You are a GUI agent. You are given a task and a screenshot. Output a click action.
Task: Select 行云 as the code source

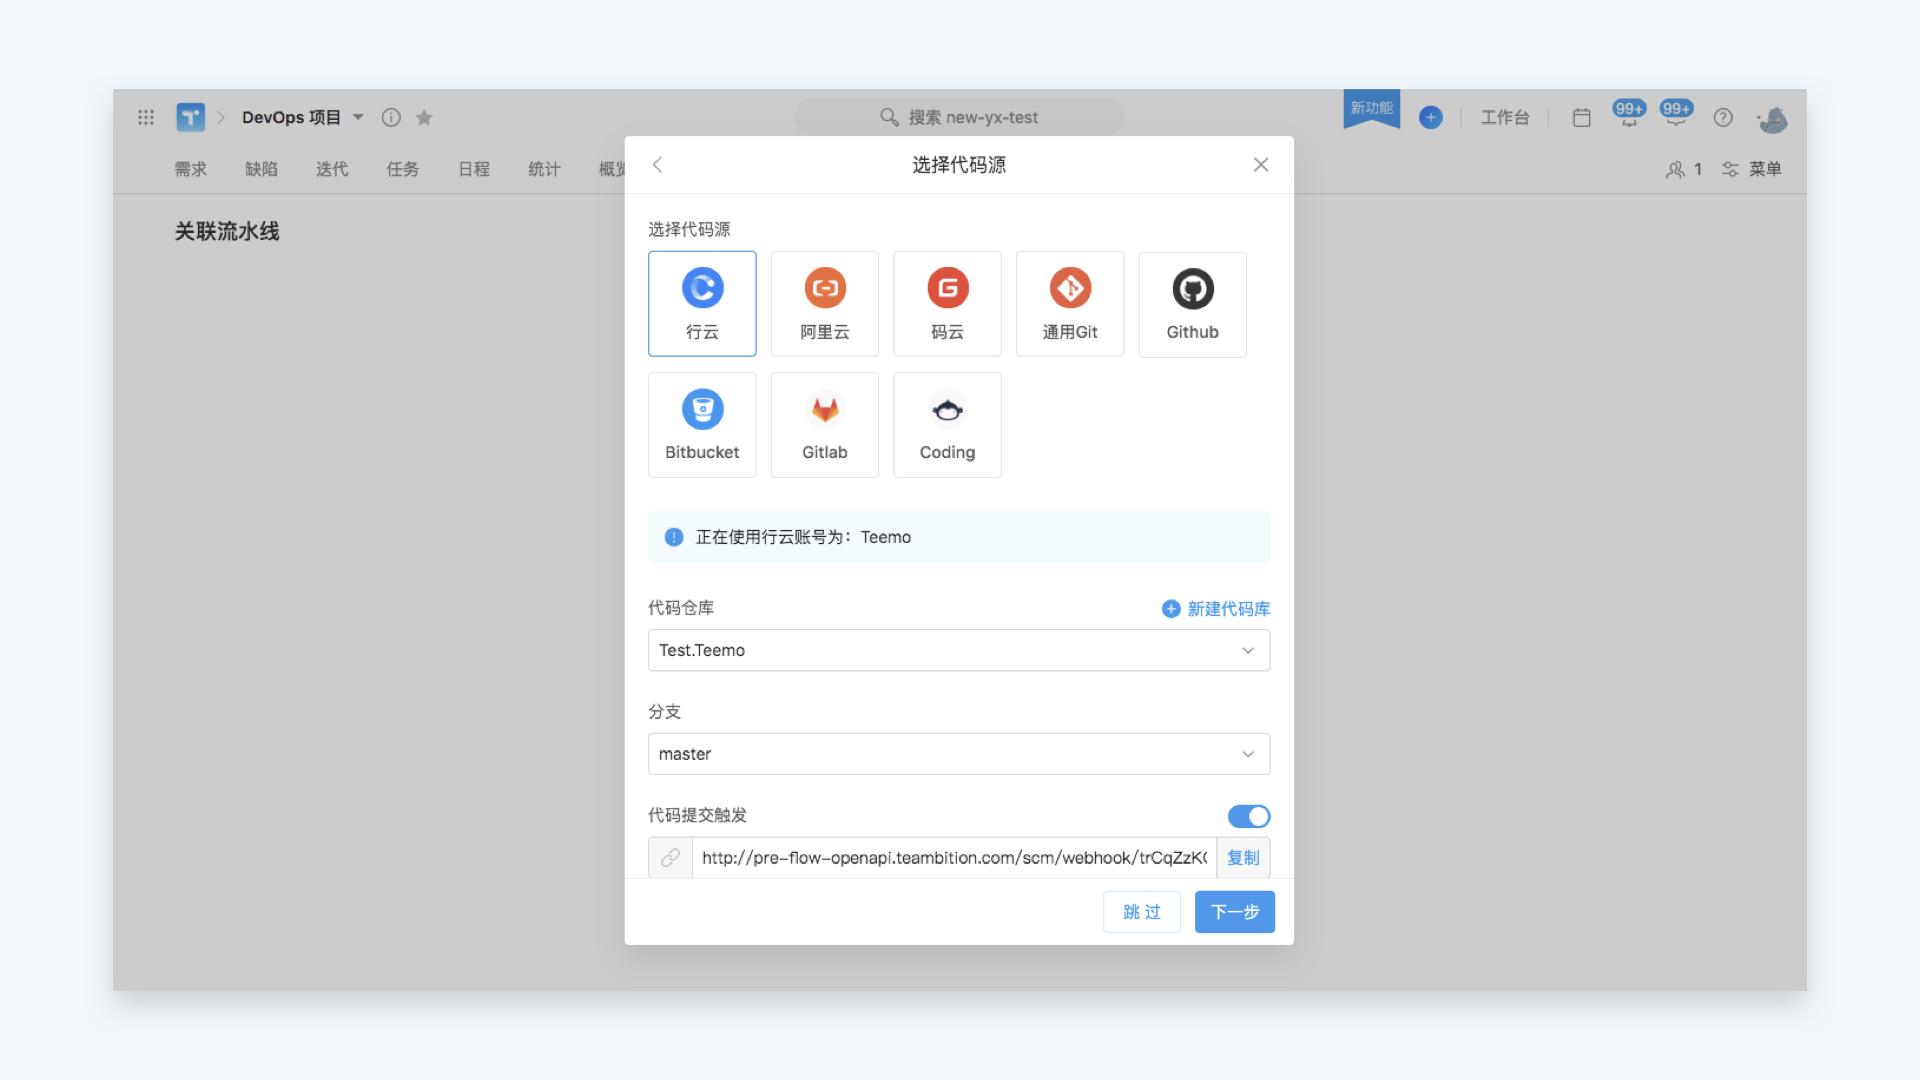(x=702, y=304)
